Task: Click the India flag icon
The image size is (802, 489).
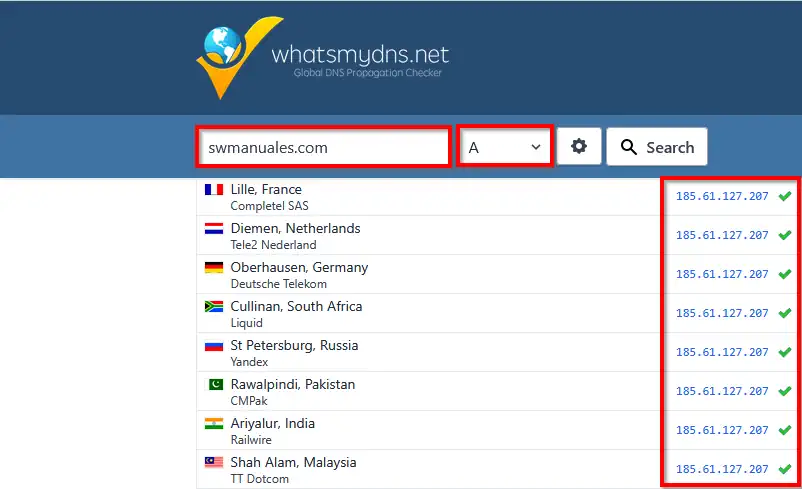Action: pyautogui.click(x=214, y=424)
